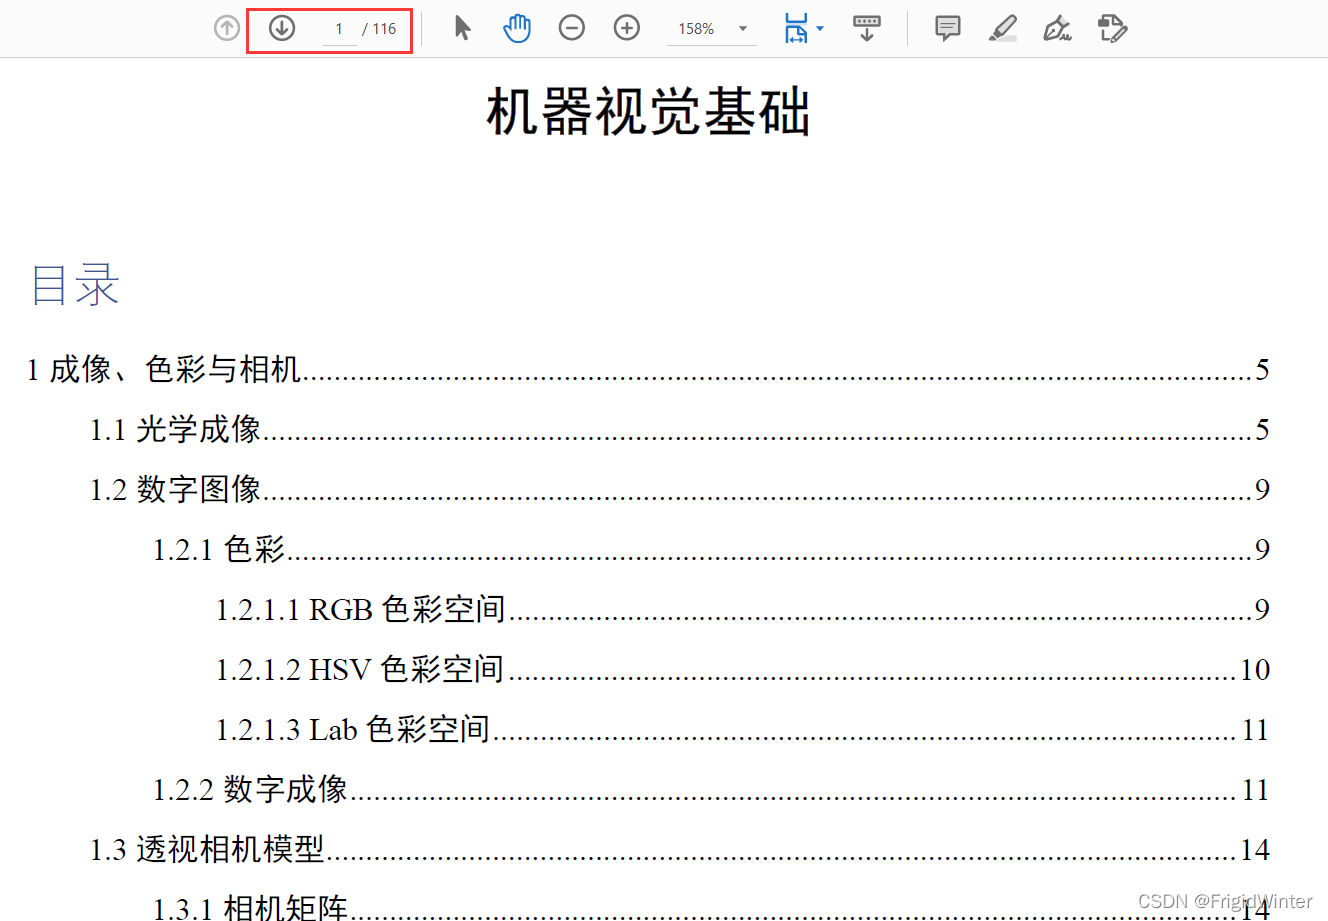Open TOC entry '1.2.2 数字成像'

[711, 790]
